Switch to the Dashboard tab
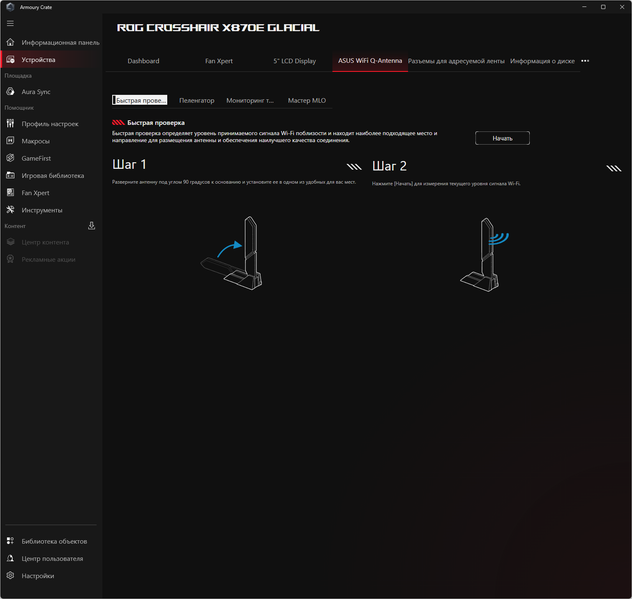Viewport: 632px width, 599px height. [x=143, y=61]
